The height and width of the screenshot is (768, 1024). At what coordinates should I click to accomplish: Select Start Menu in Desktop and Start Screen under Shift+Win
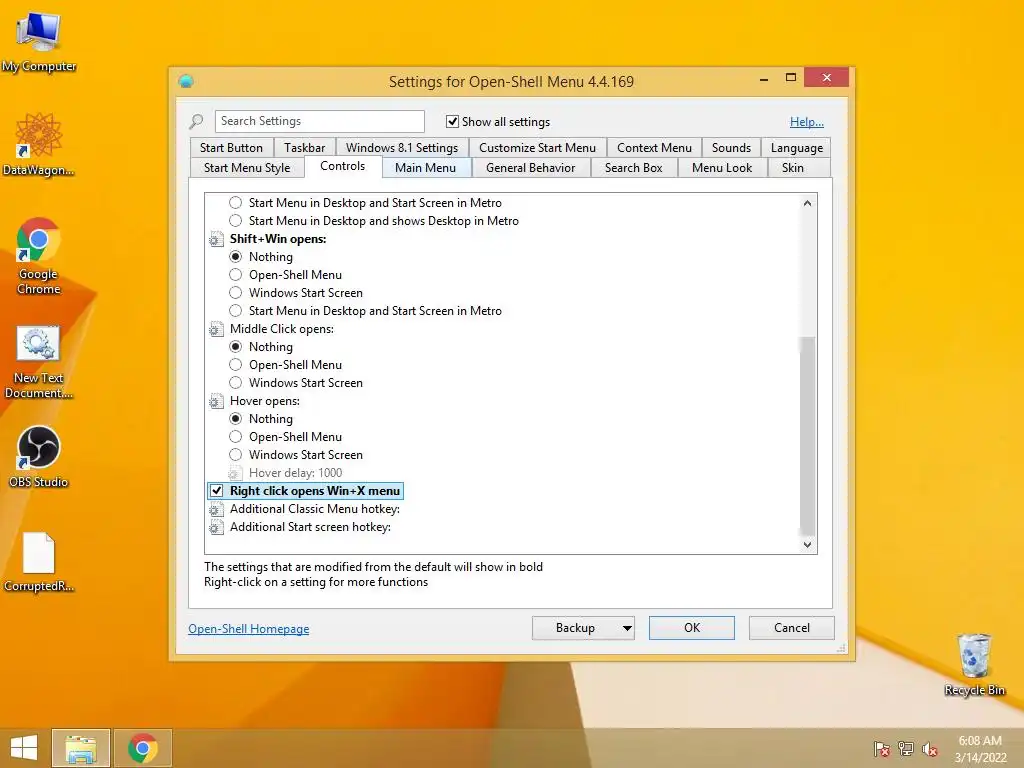(x=236, y=311)
